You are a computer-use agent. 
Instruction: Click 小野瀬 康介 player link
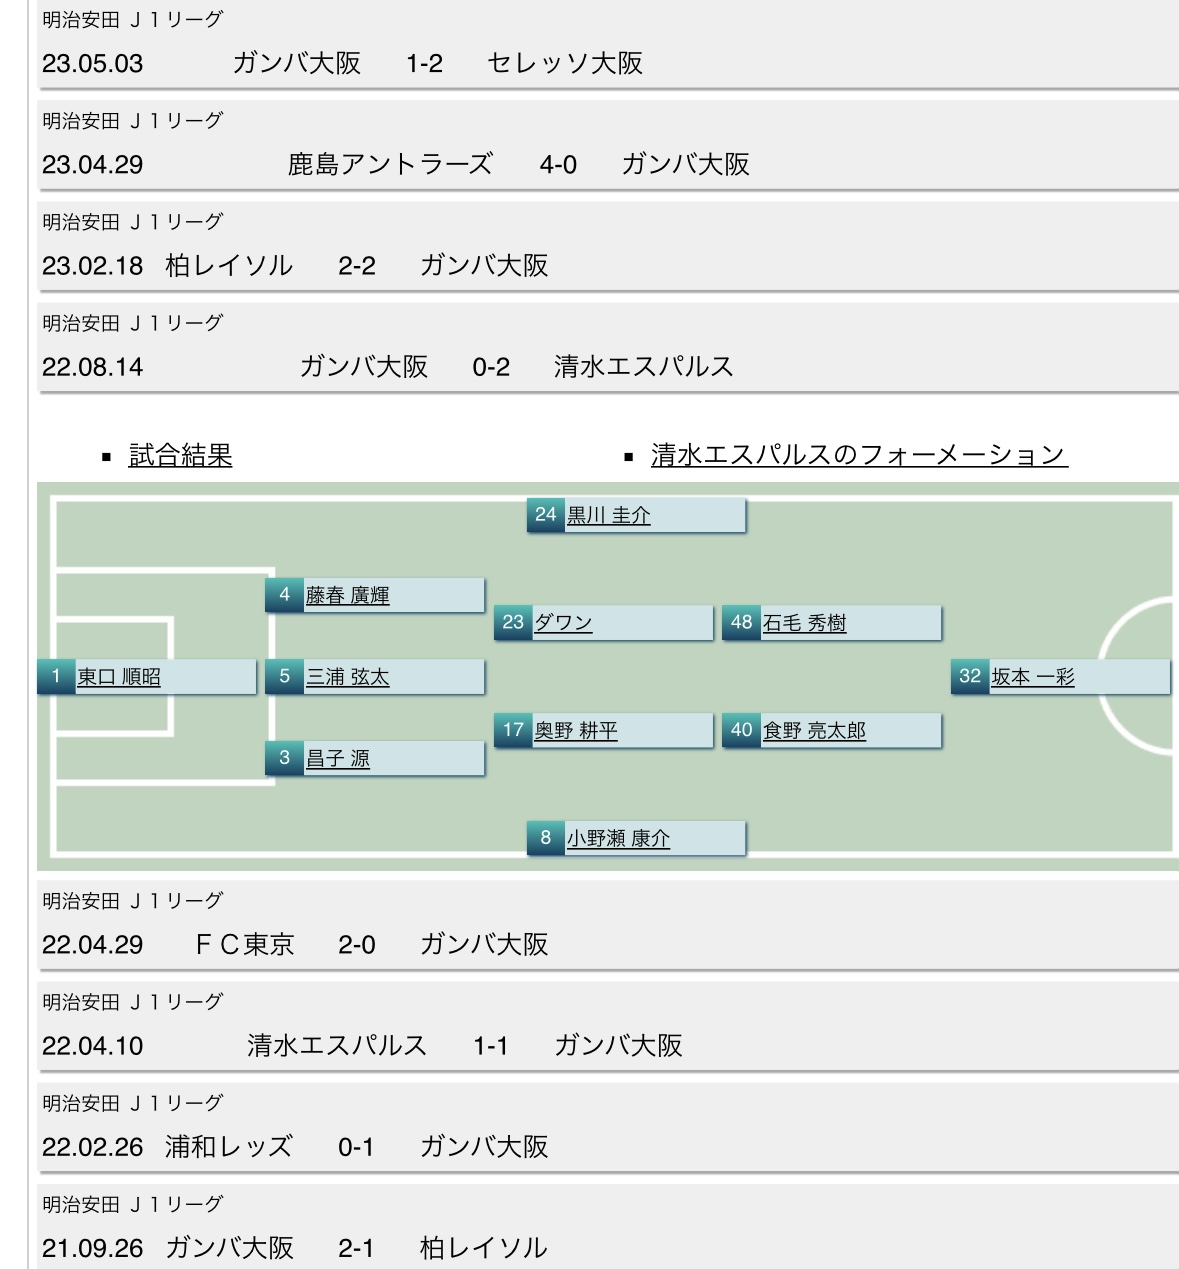[x=618, y=839]
